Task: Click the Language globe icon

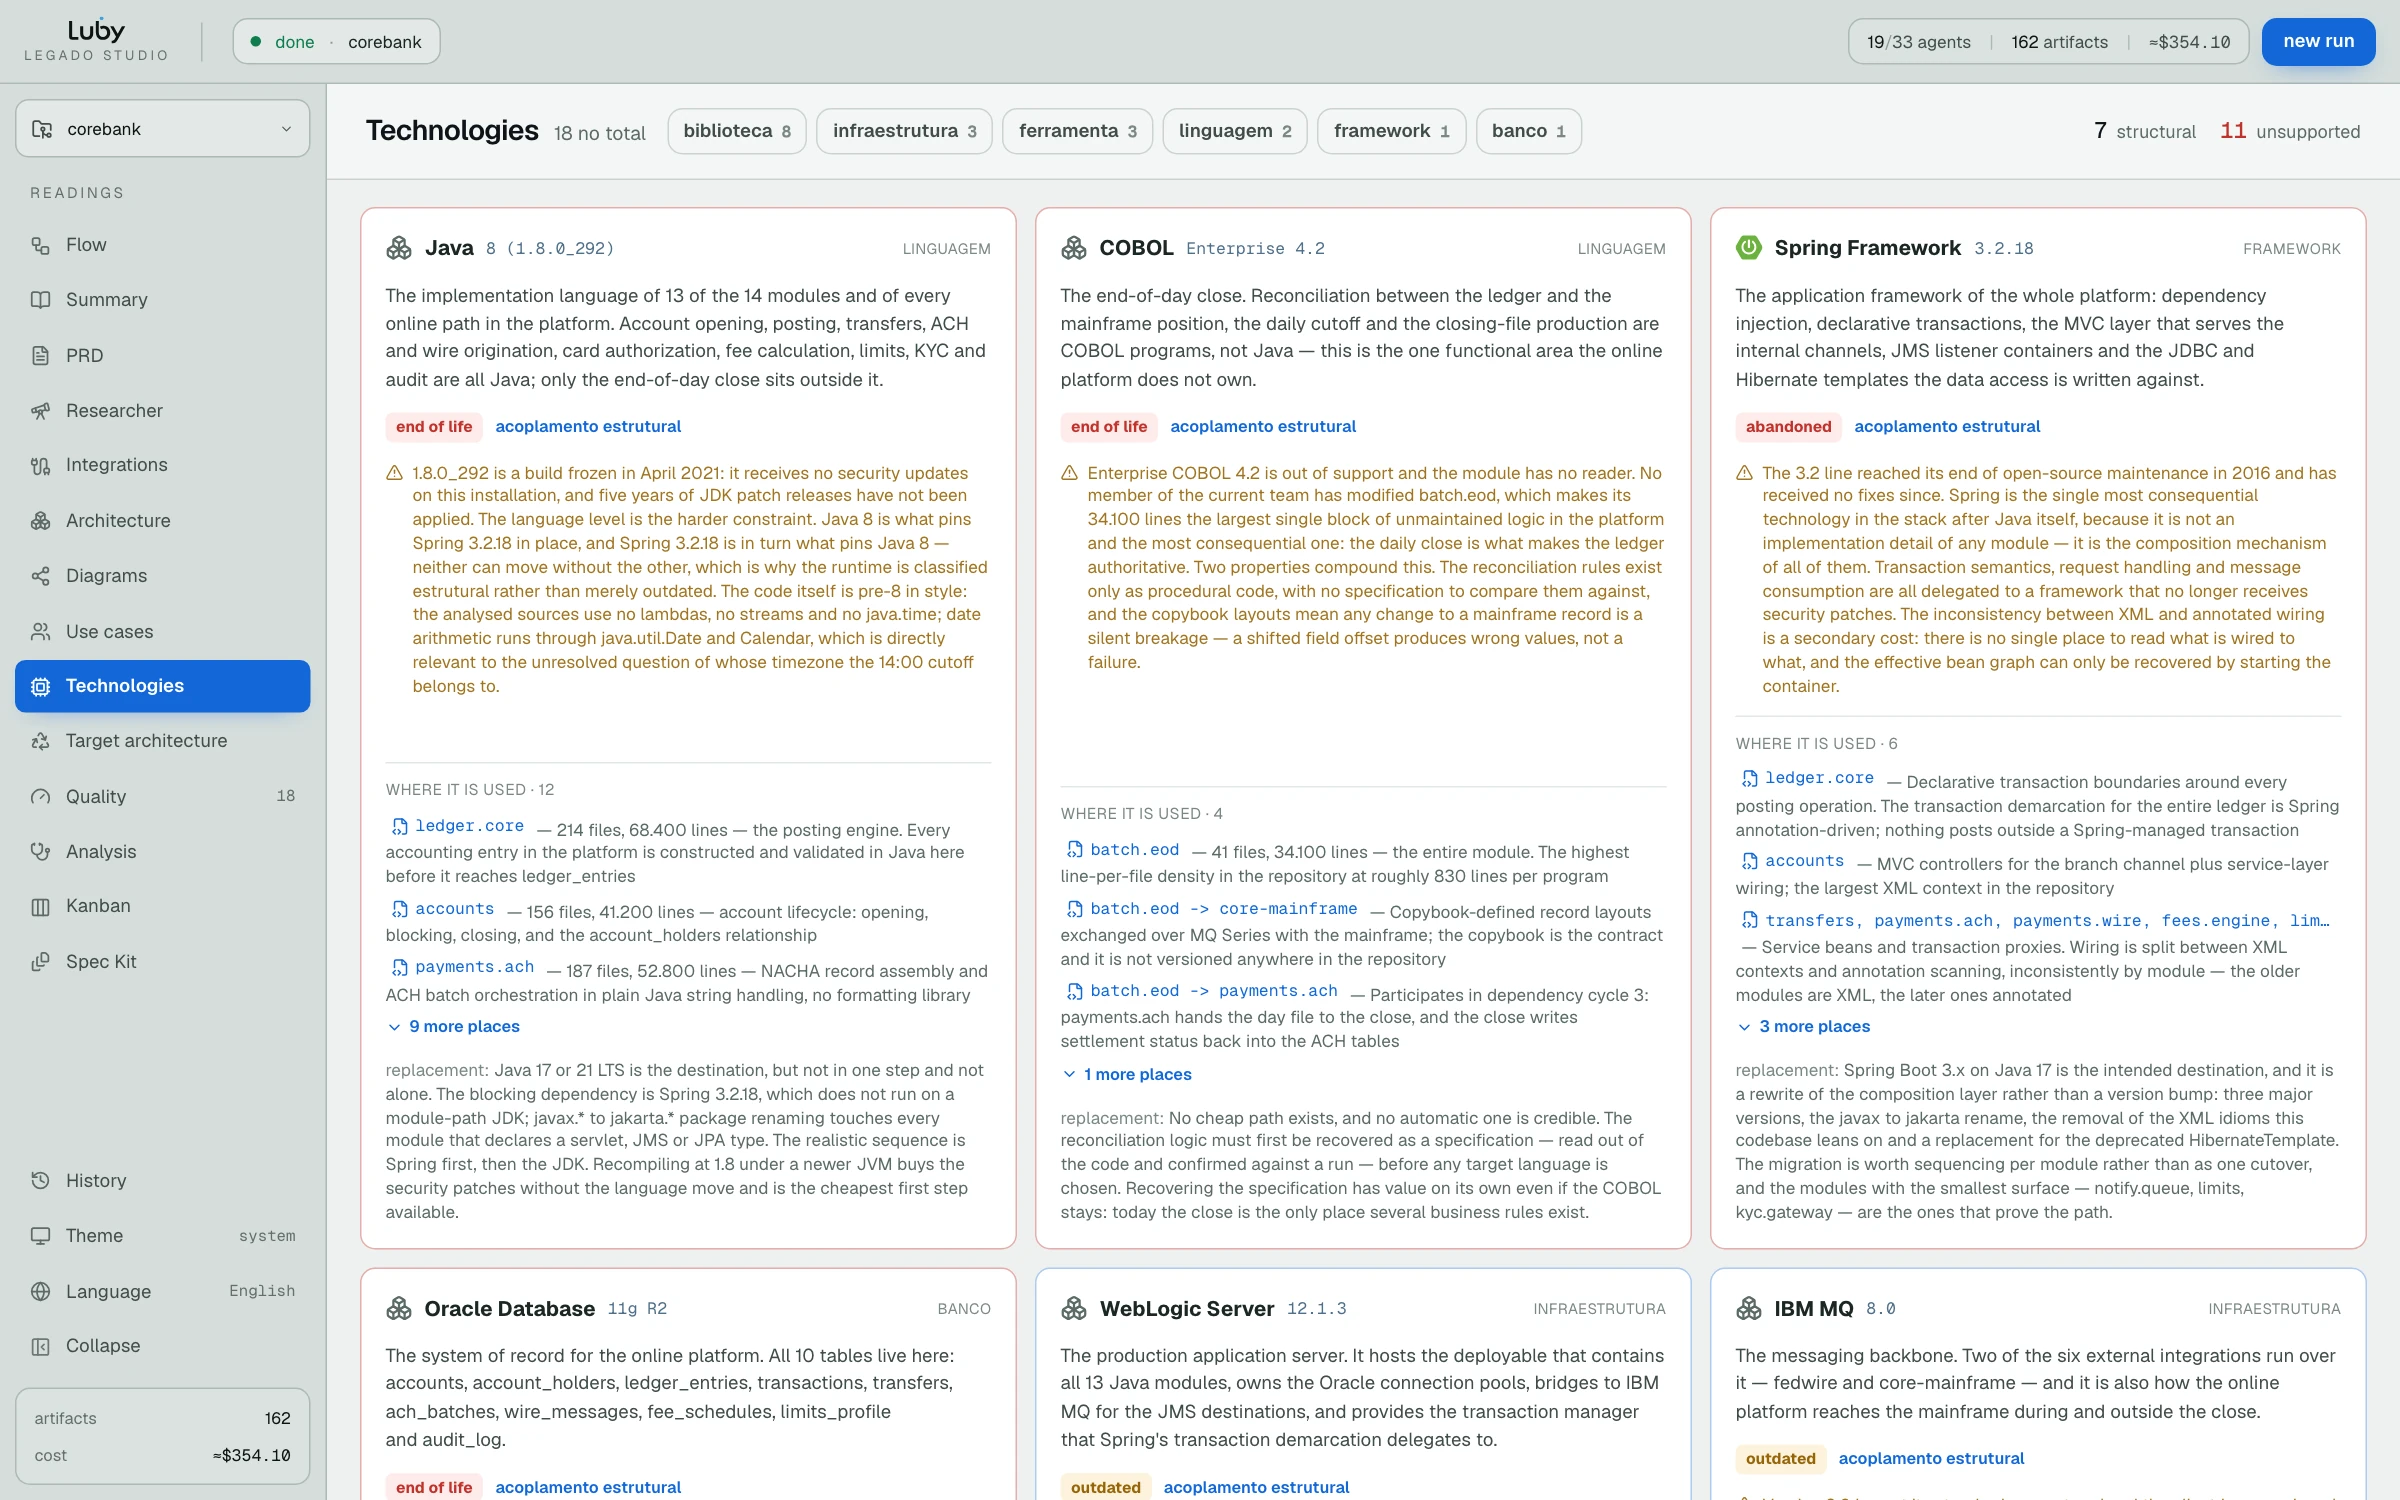Action: 40,1292
